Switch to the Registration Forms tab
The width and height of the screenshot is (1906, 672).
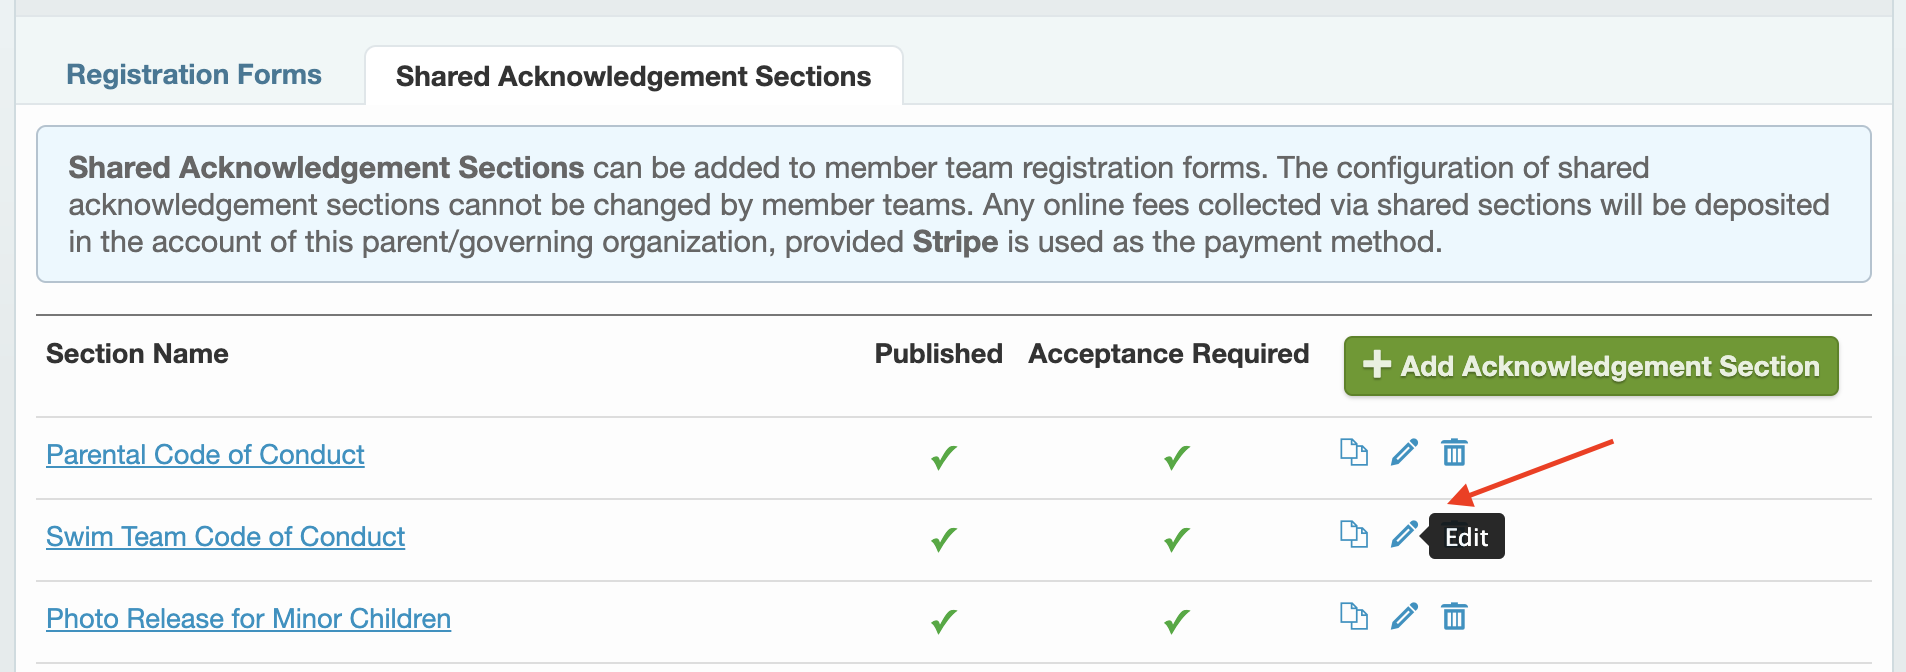tap(194, 75)
